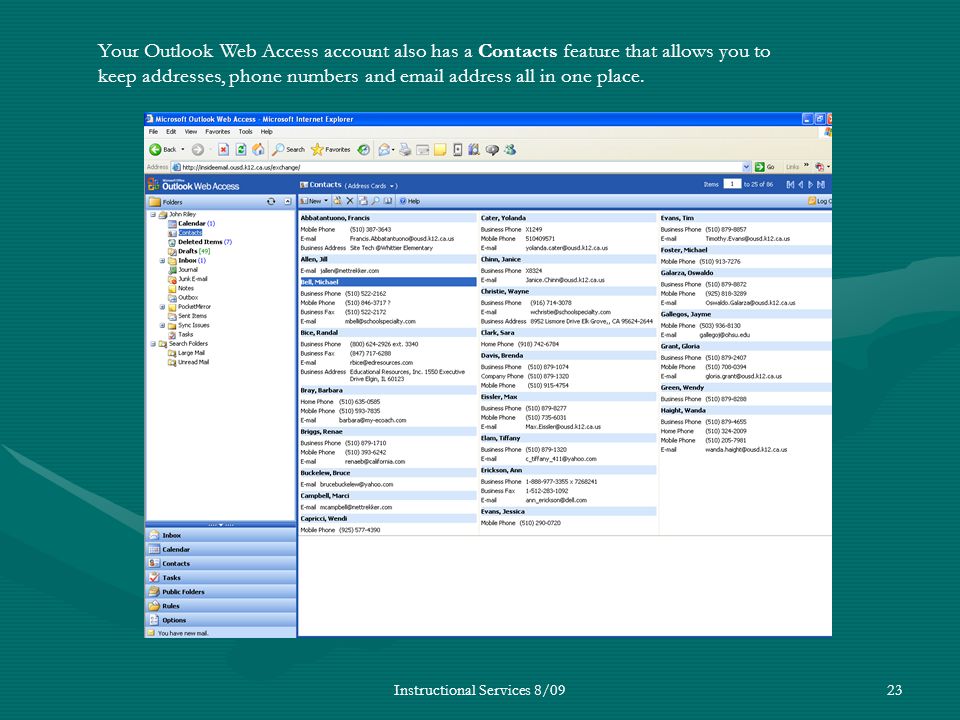Open the View menu

(x=191, y=132)
